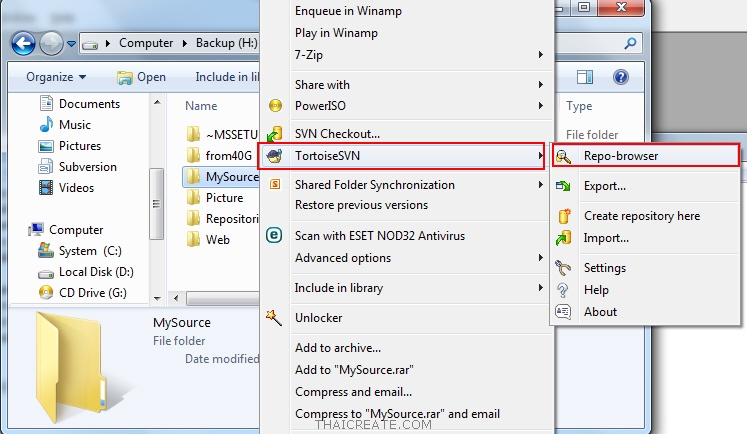Choose Unlocker from the context menu

coord(318,318)
